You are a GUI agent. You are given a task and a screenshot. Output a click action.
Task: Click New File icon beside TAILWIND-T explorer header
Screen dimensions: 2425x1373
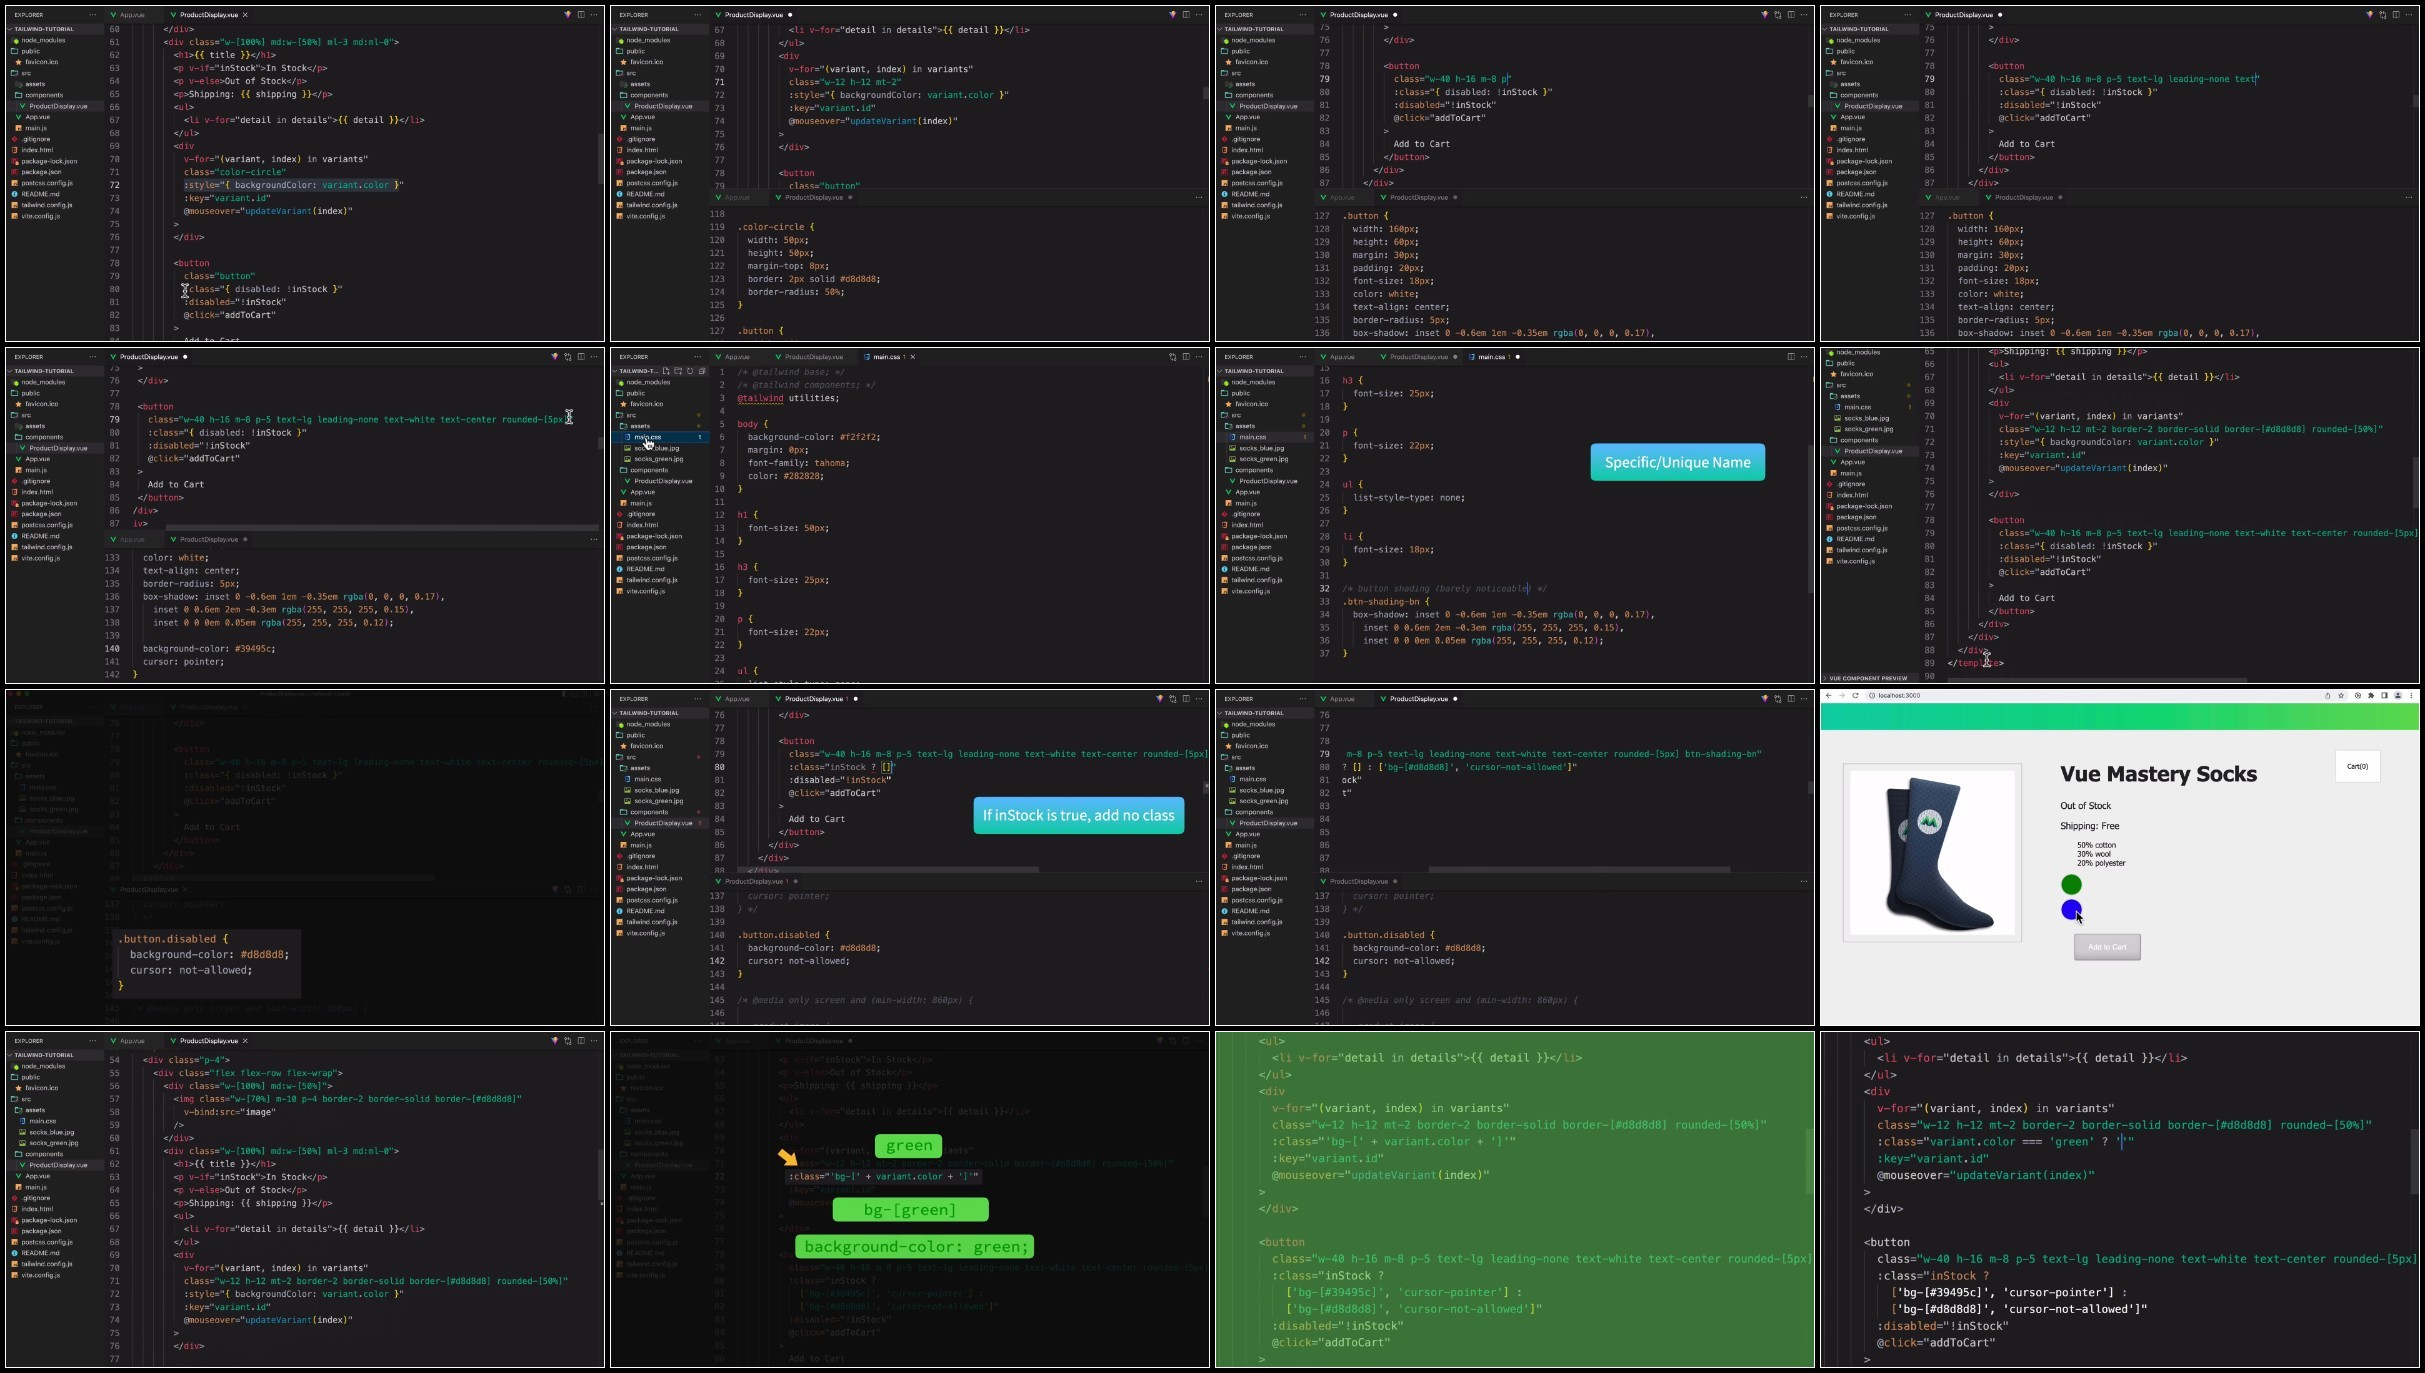coord(666,371)
